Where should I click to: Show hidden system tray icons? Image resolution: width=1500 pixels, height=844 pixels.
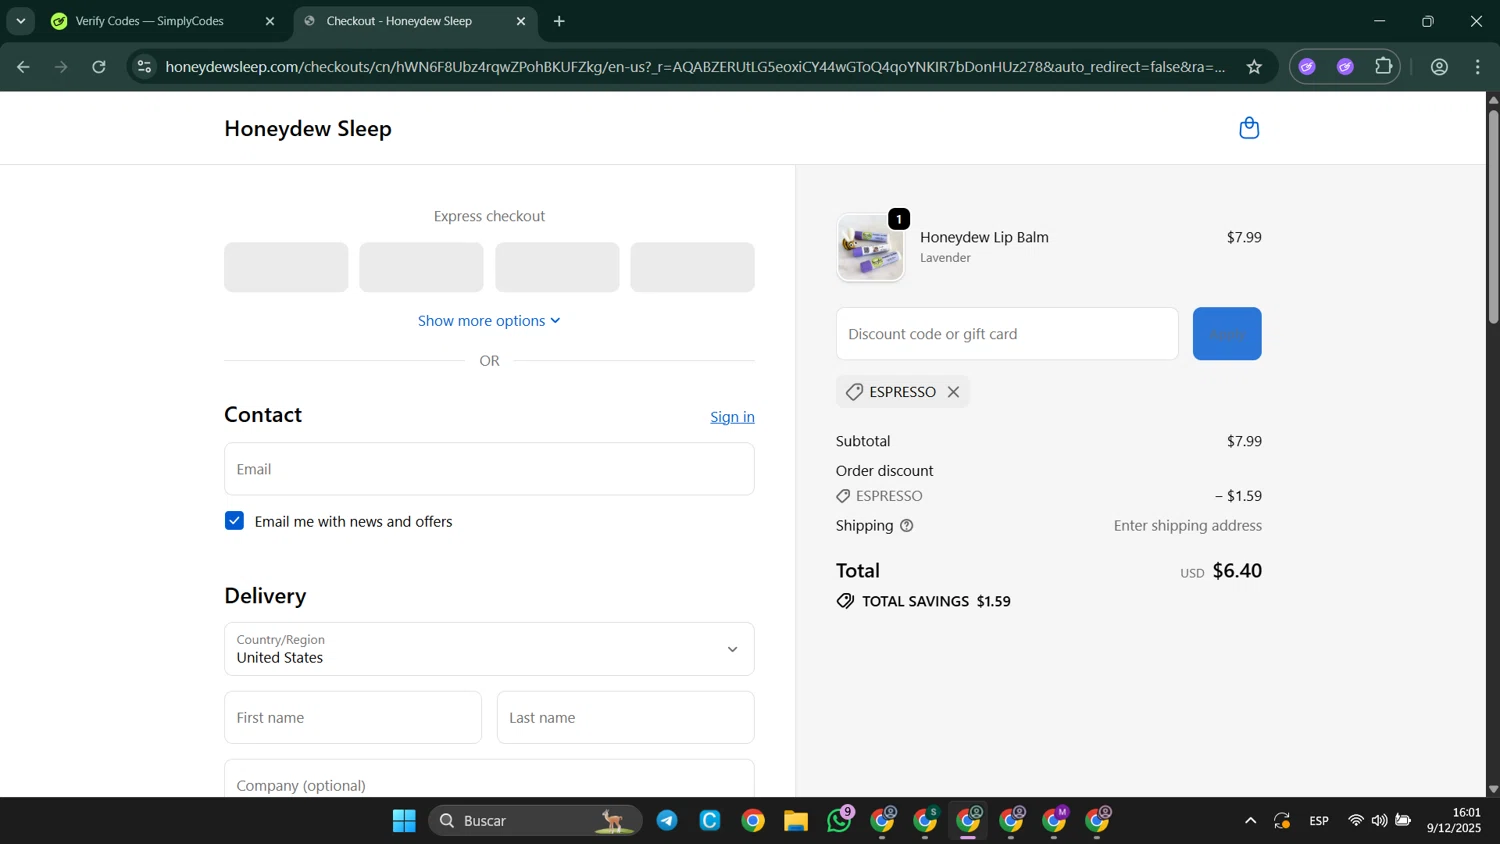coord(1250,821)
